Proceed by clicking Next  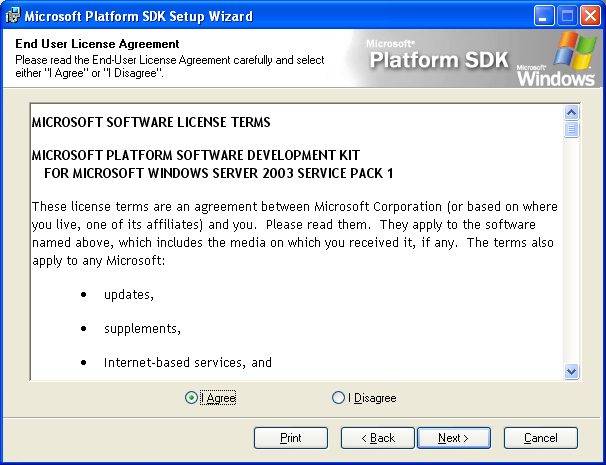tap(454, 438)
